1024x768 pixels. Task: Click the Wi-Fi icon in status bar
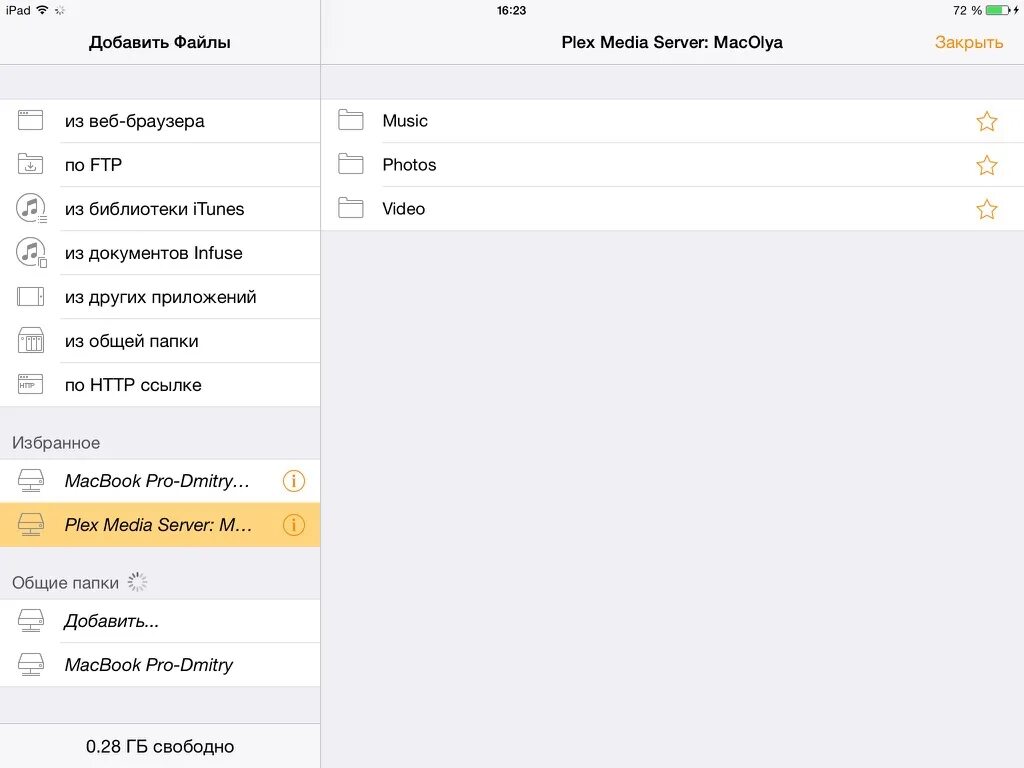(x=42, y=10)
